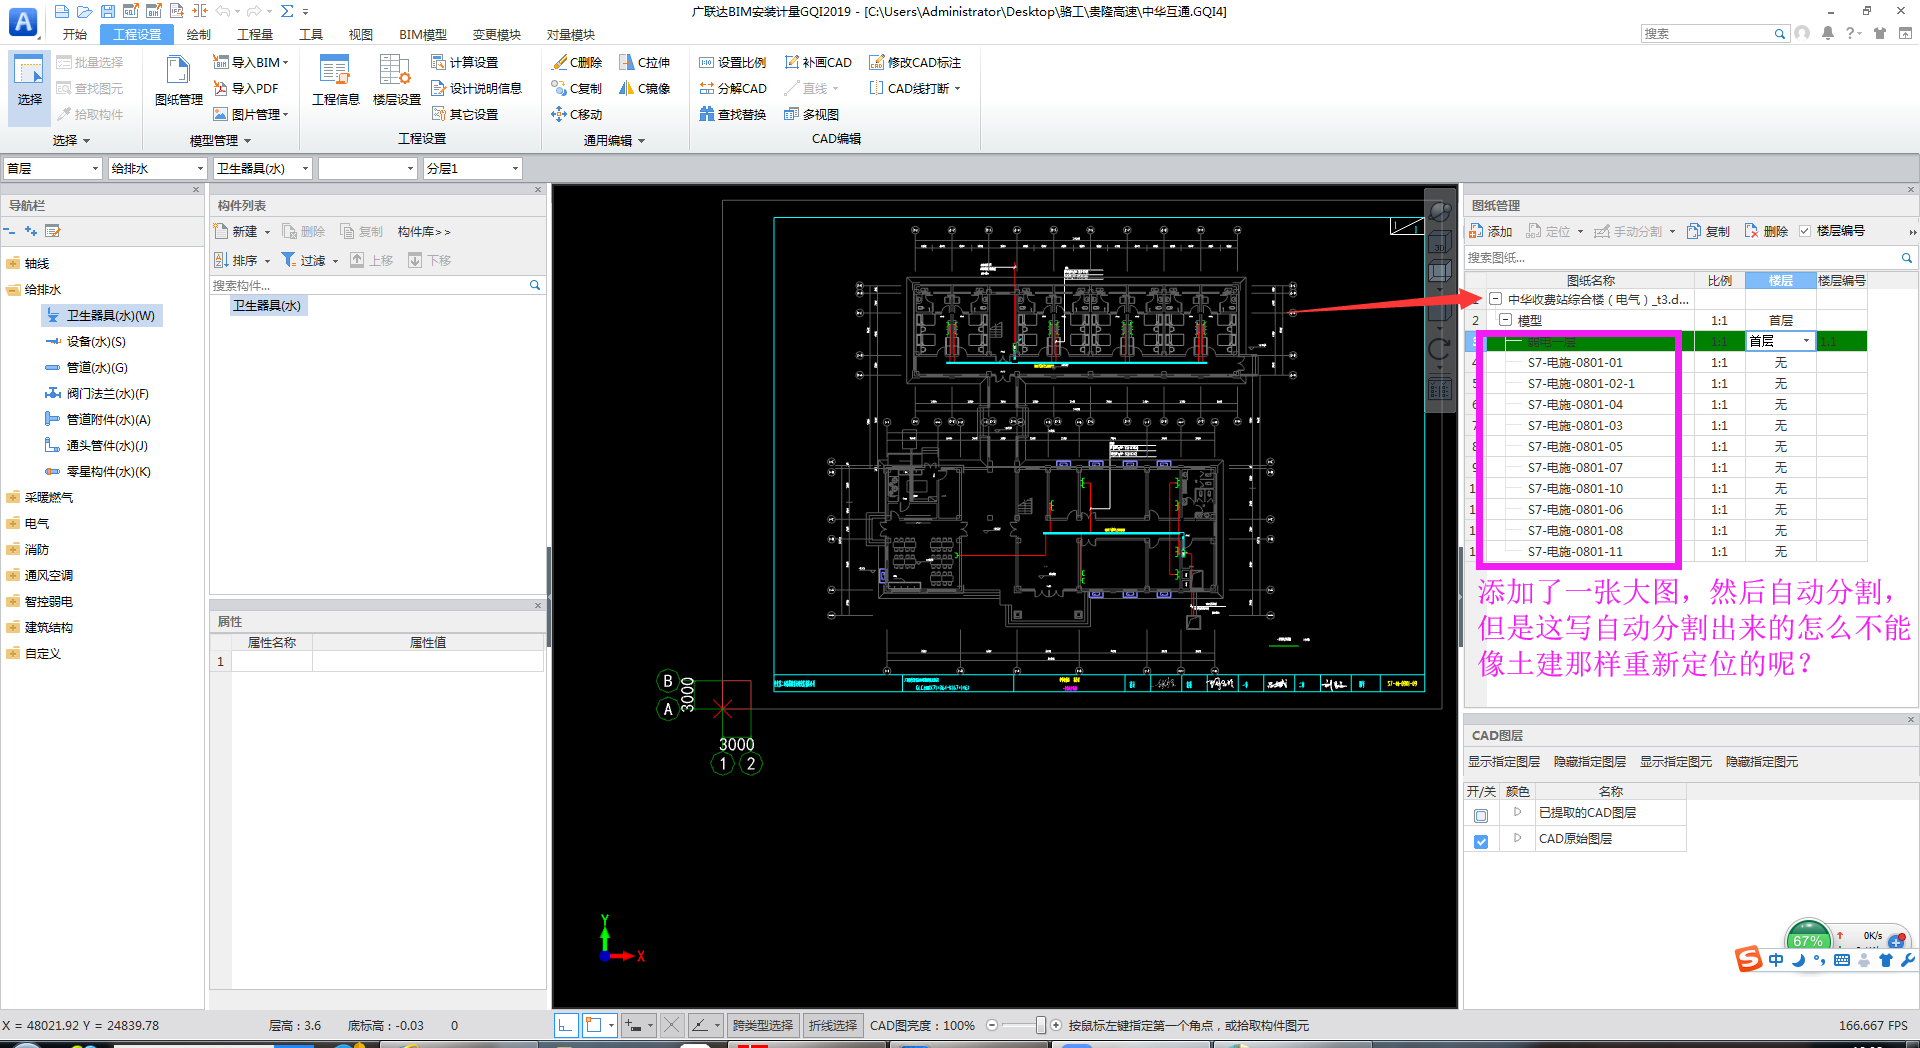The height and width of the screenshot is (1048, 1920).
Task: Collapse 中华收费站综合楼 drawing node
Action: click(x=1495, y=299)
